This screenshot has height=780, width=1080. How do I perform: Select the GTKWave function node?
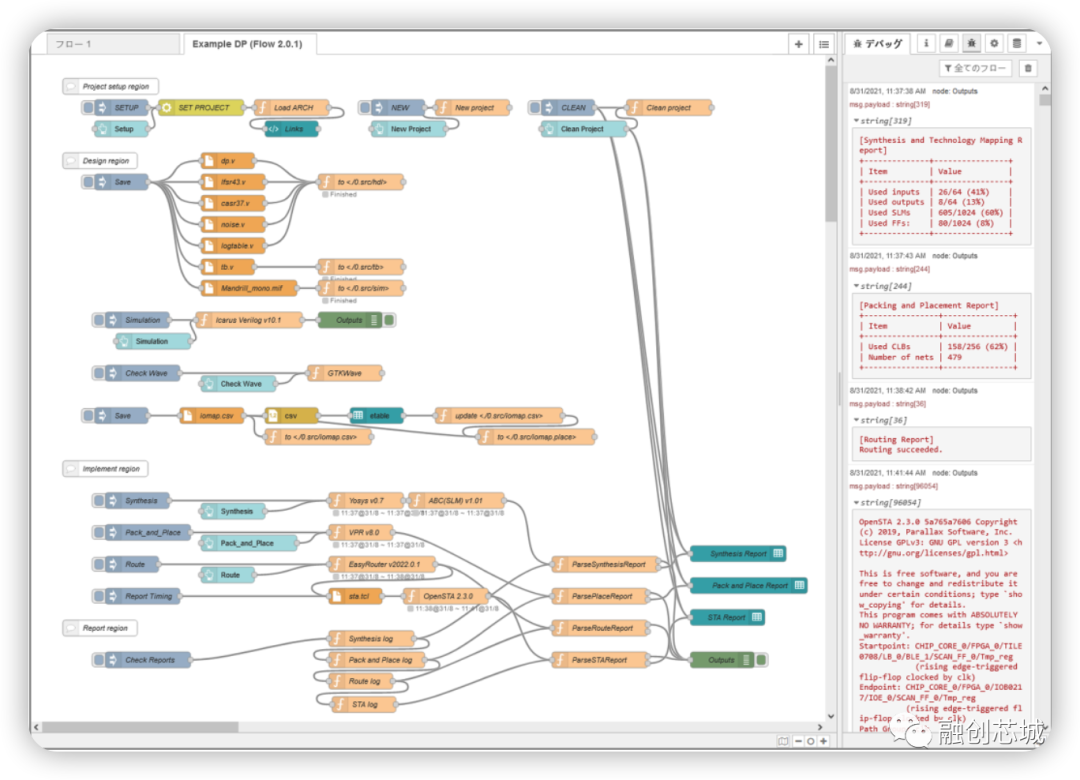point(345,373)
